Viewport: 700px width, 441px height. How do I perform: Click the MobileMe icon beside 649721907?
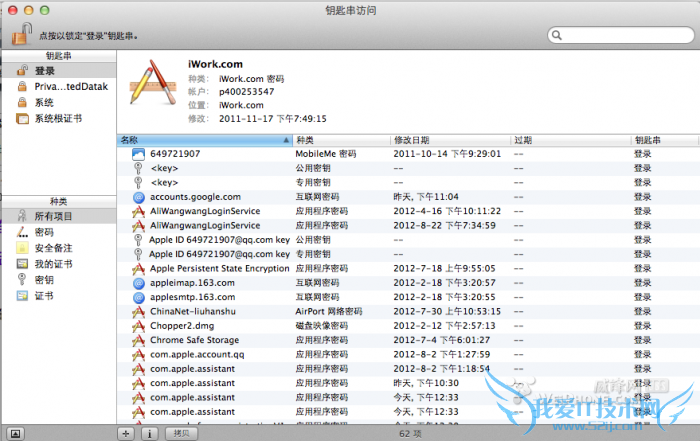point(138,154)
